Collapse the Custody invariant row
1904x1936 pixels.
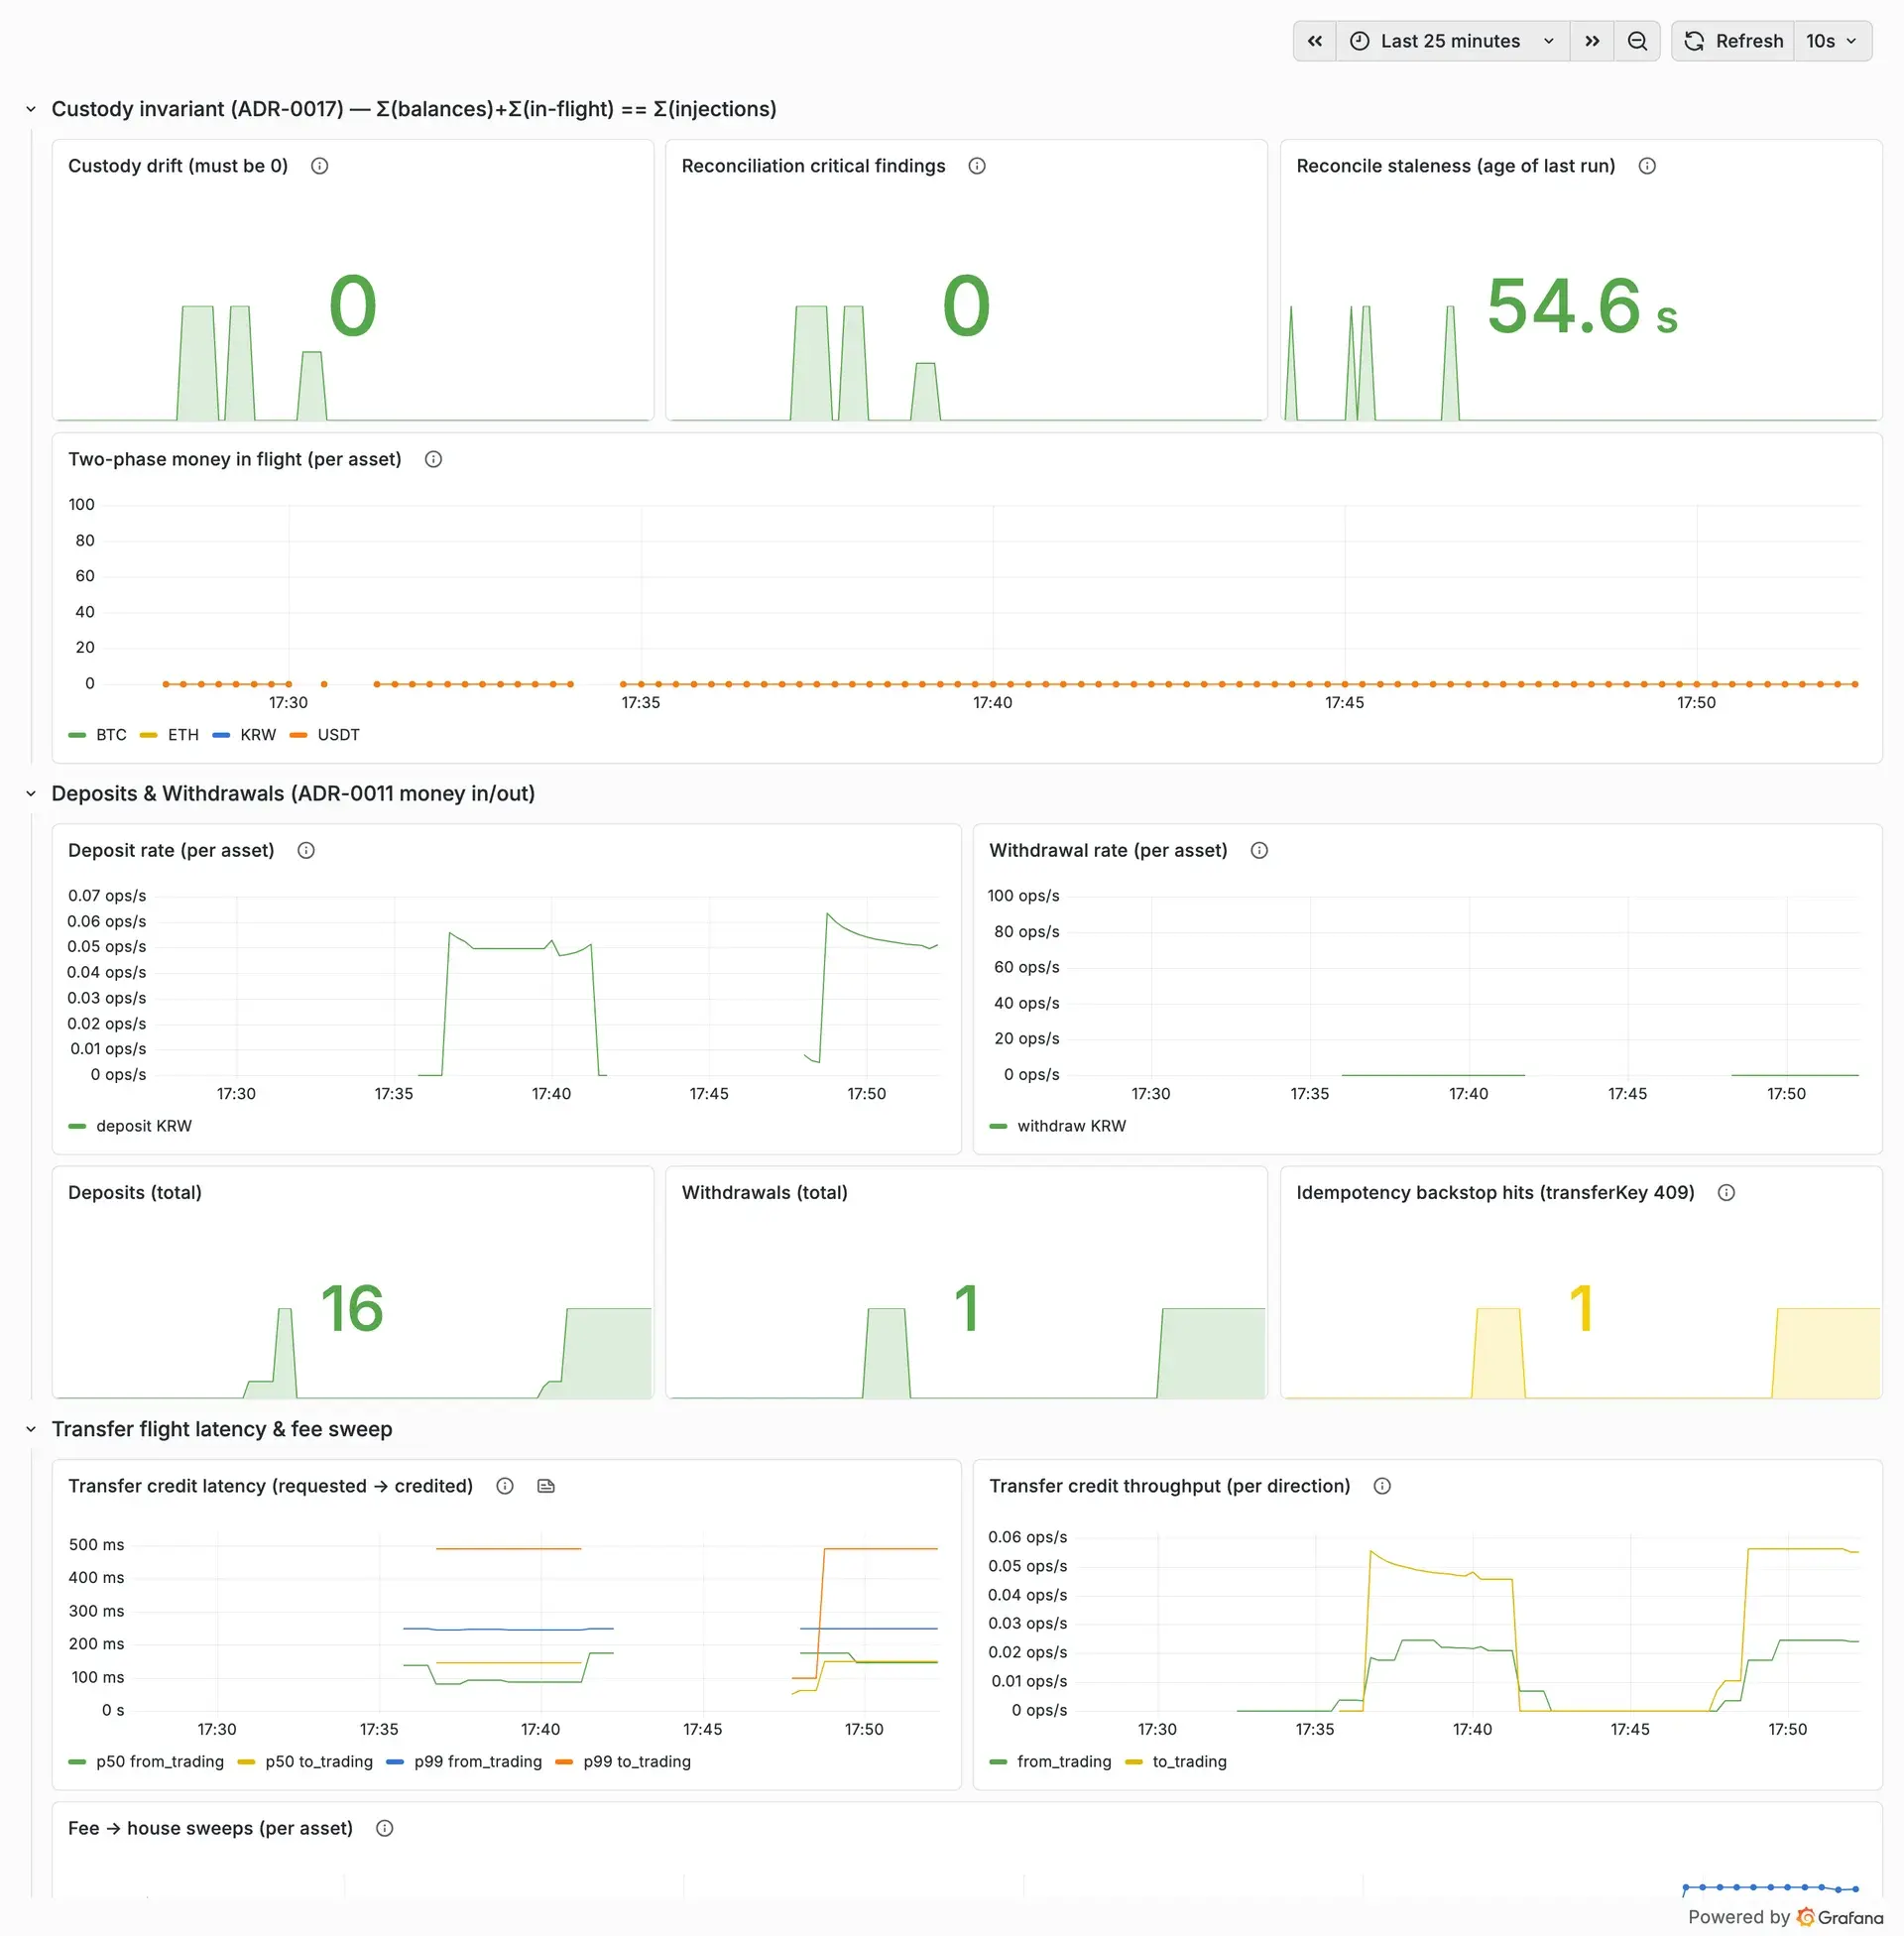coord(31,109)
